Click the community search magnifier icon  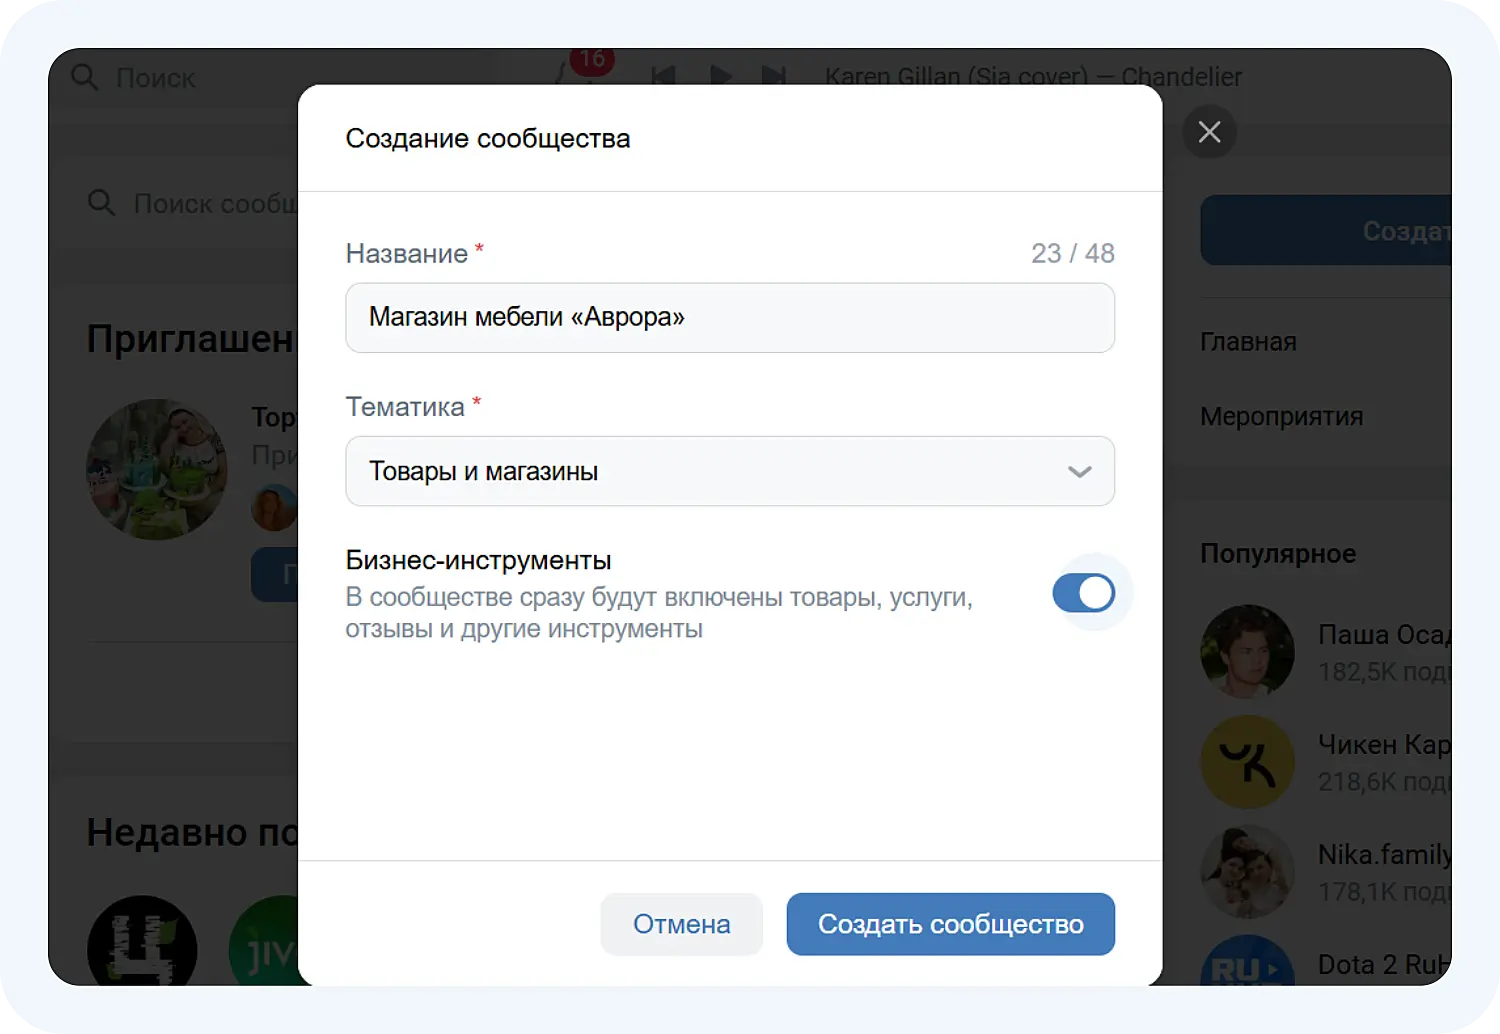[x=101, y=203]
